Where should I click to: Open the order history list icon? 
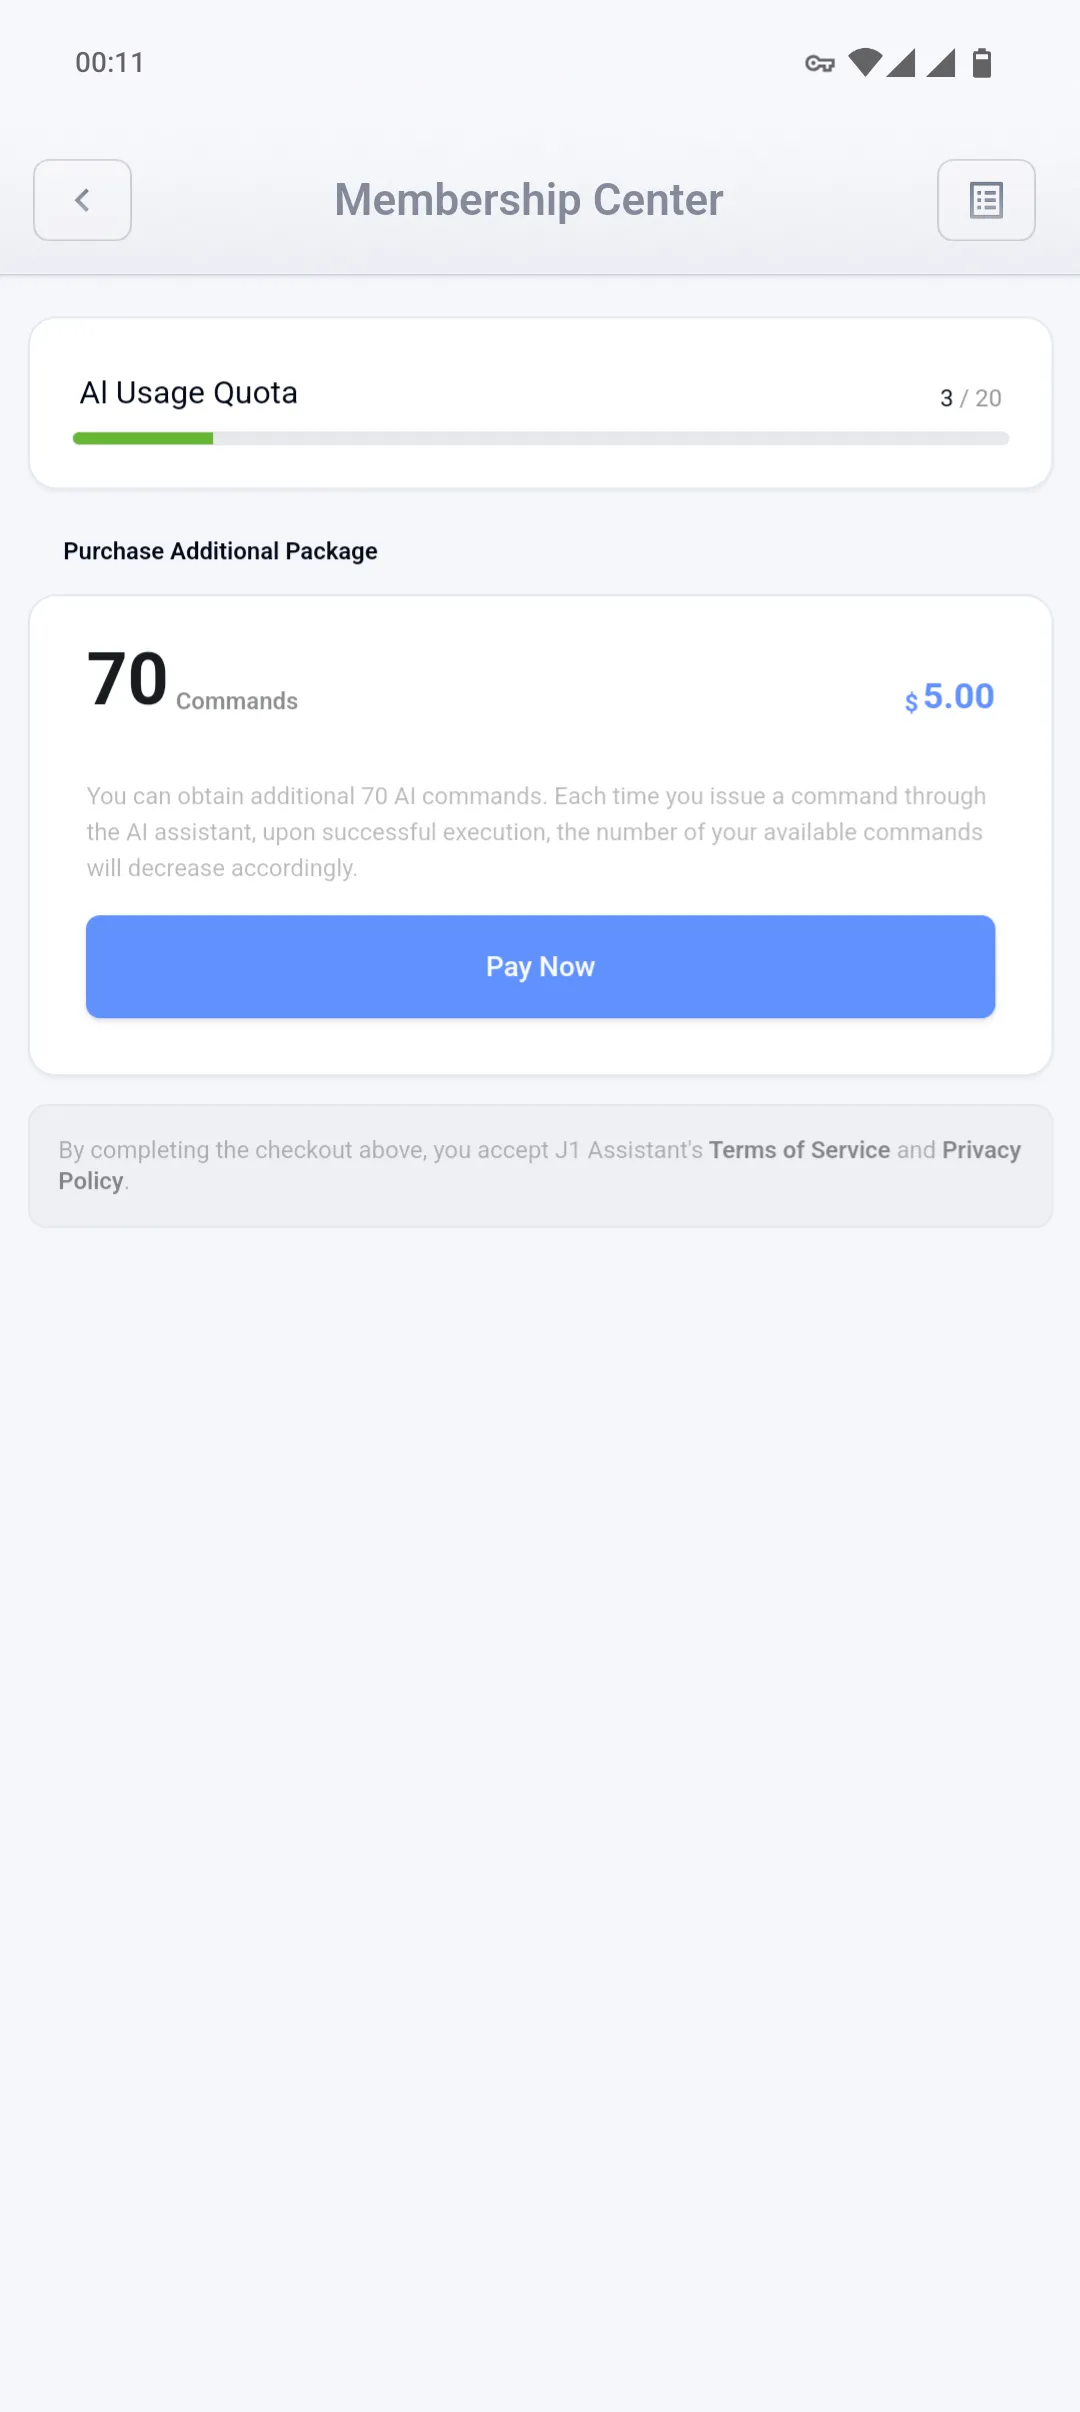tap(986, 200)
